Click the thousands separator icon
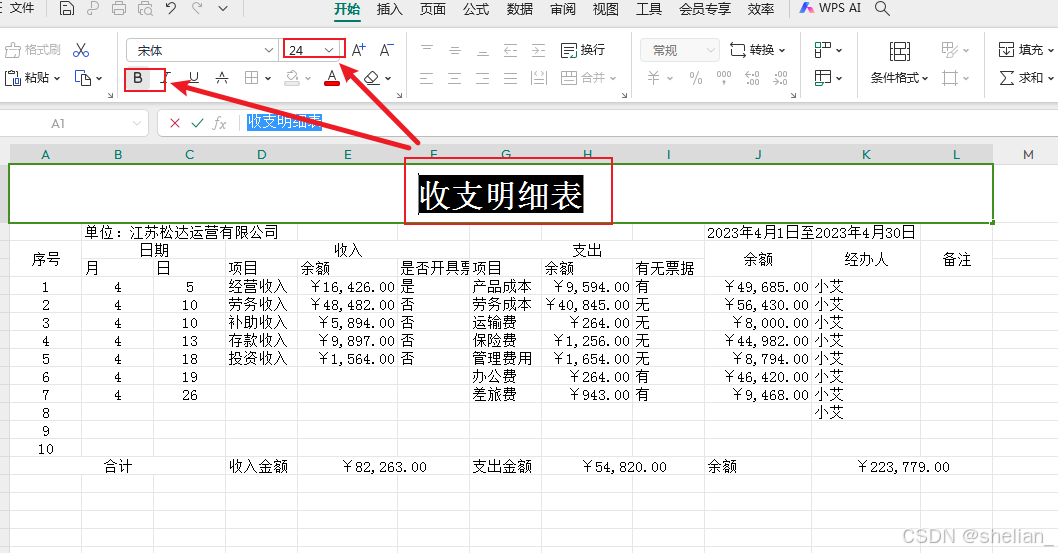The height and width of the screenshot is (553, 1058). tap(724, 78)
